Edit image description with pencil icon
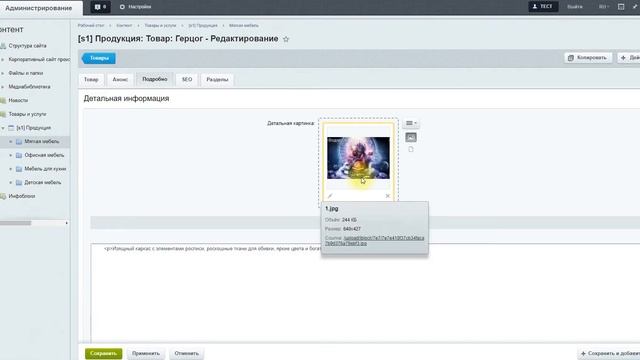Image resolution: width=640 pixels, height=360 pixels. click(330, 196)
